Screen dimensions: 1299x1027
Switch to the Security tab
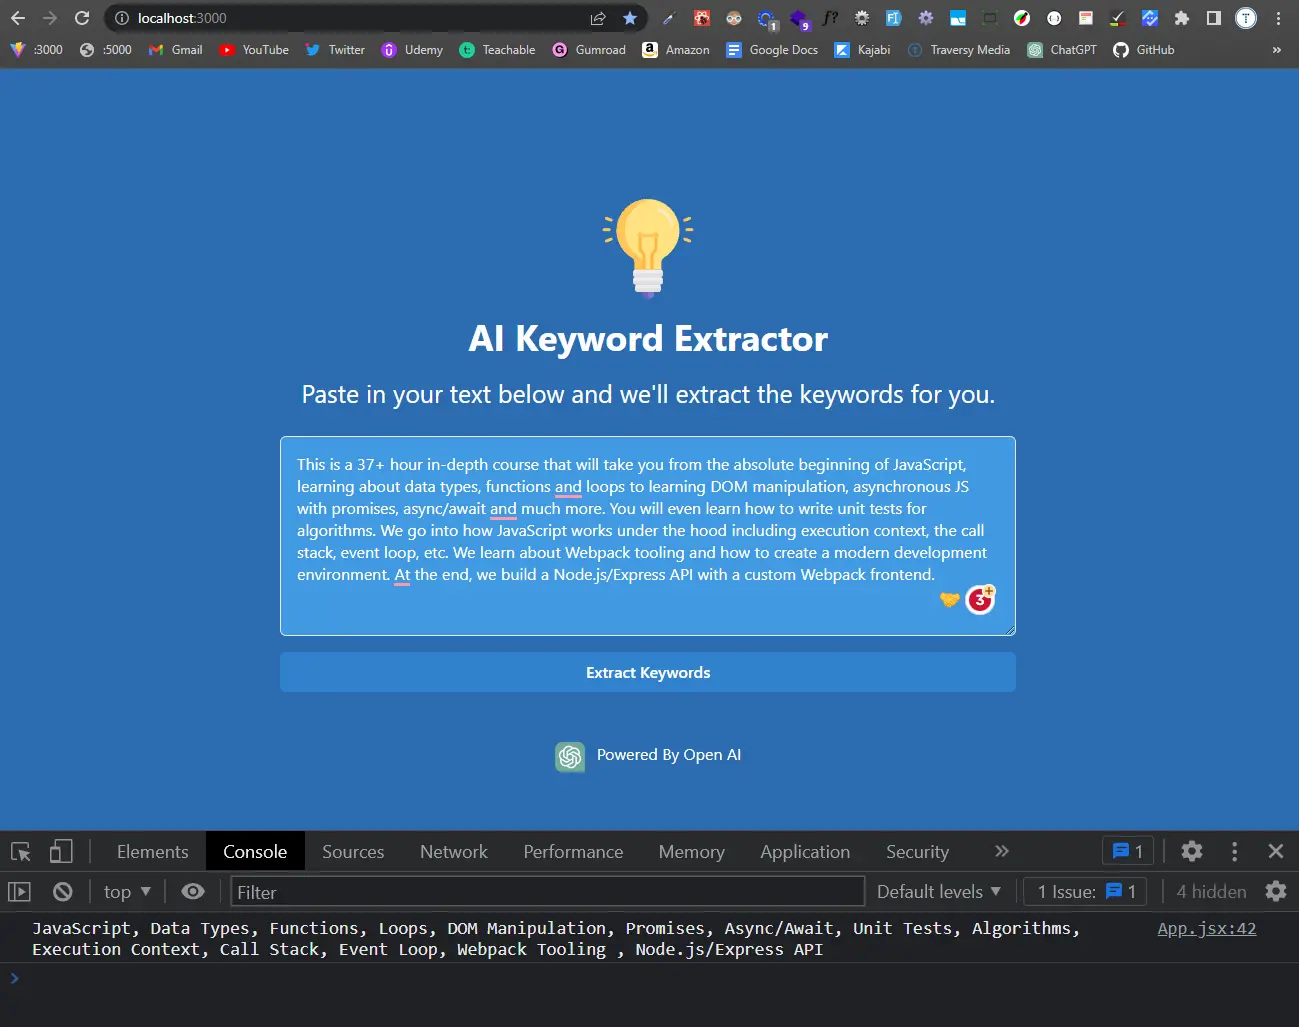[x=917, y=852]
